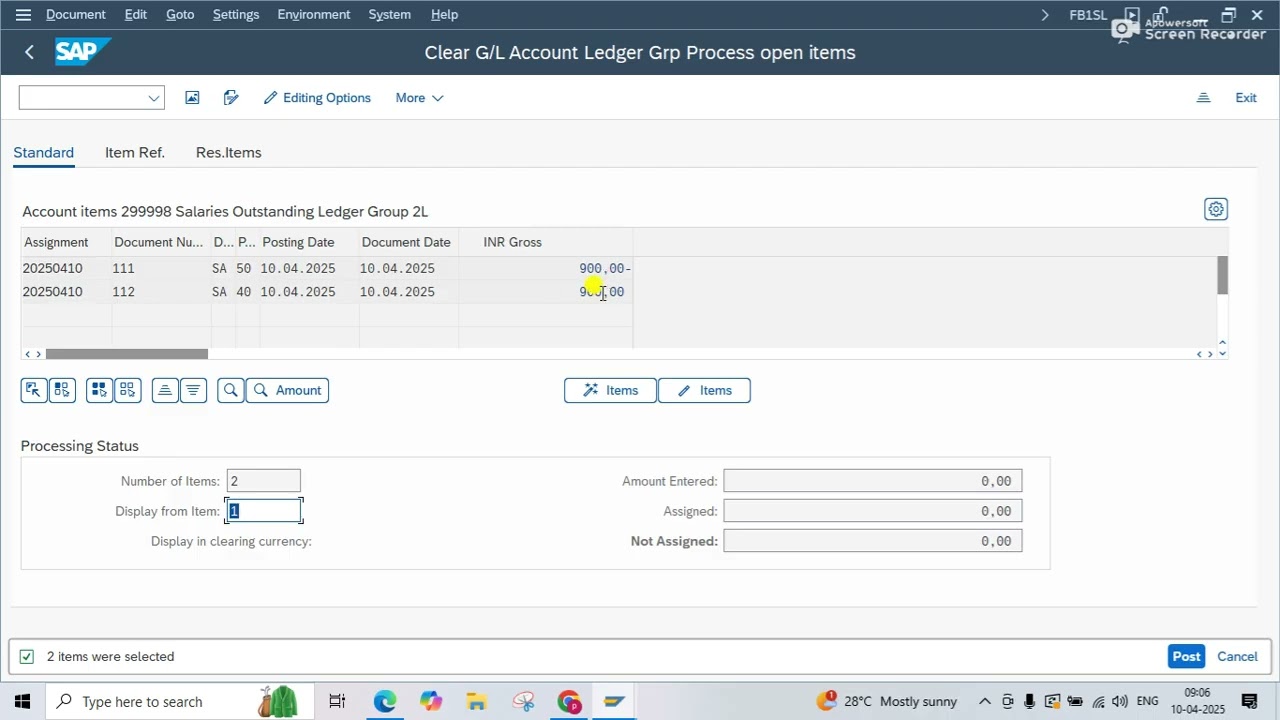
Task: Open the menu bar overflow arrow next to FB1SL
Action: pyautogui.click(x=1045, y=15)
